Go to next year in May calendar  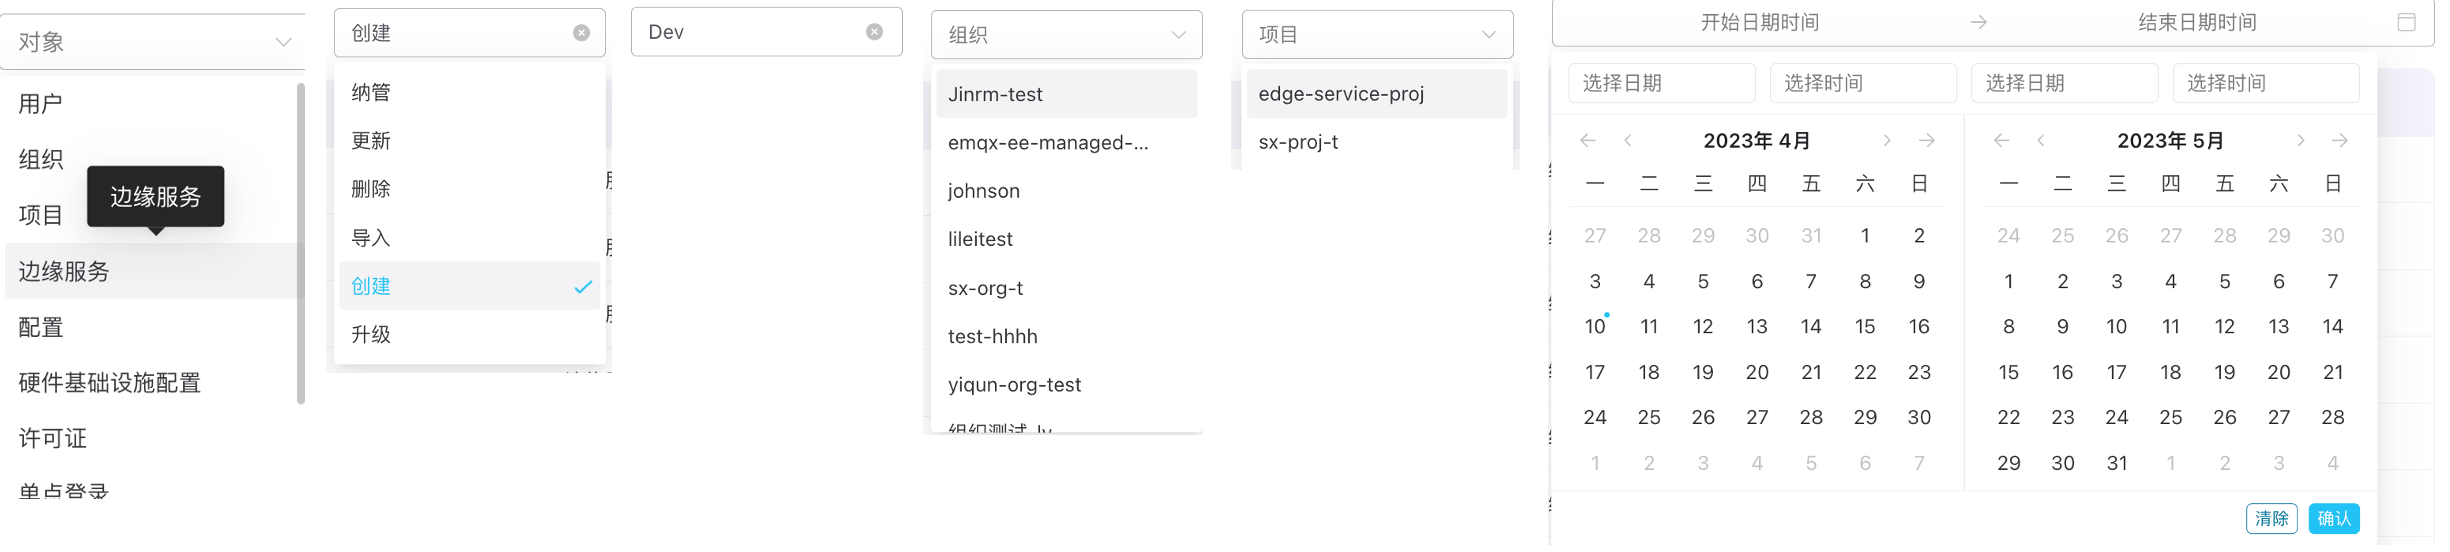(2340, 141)
